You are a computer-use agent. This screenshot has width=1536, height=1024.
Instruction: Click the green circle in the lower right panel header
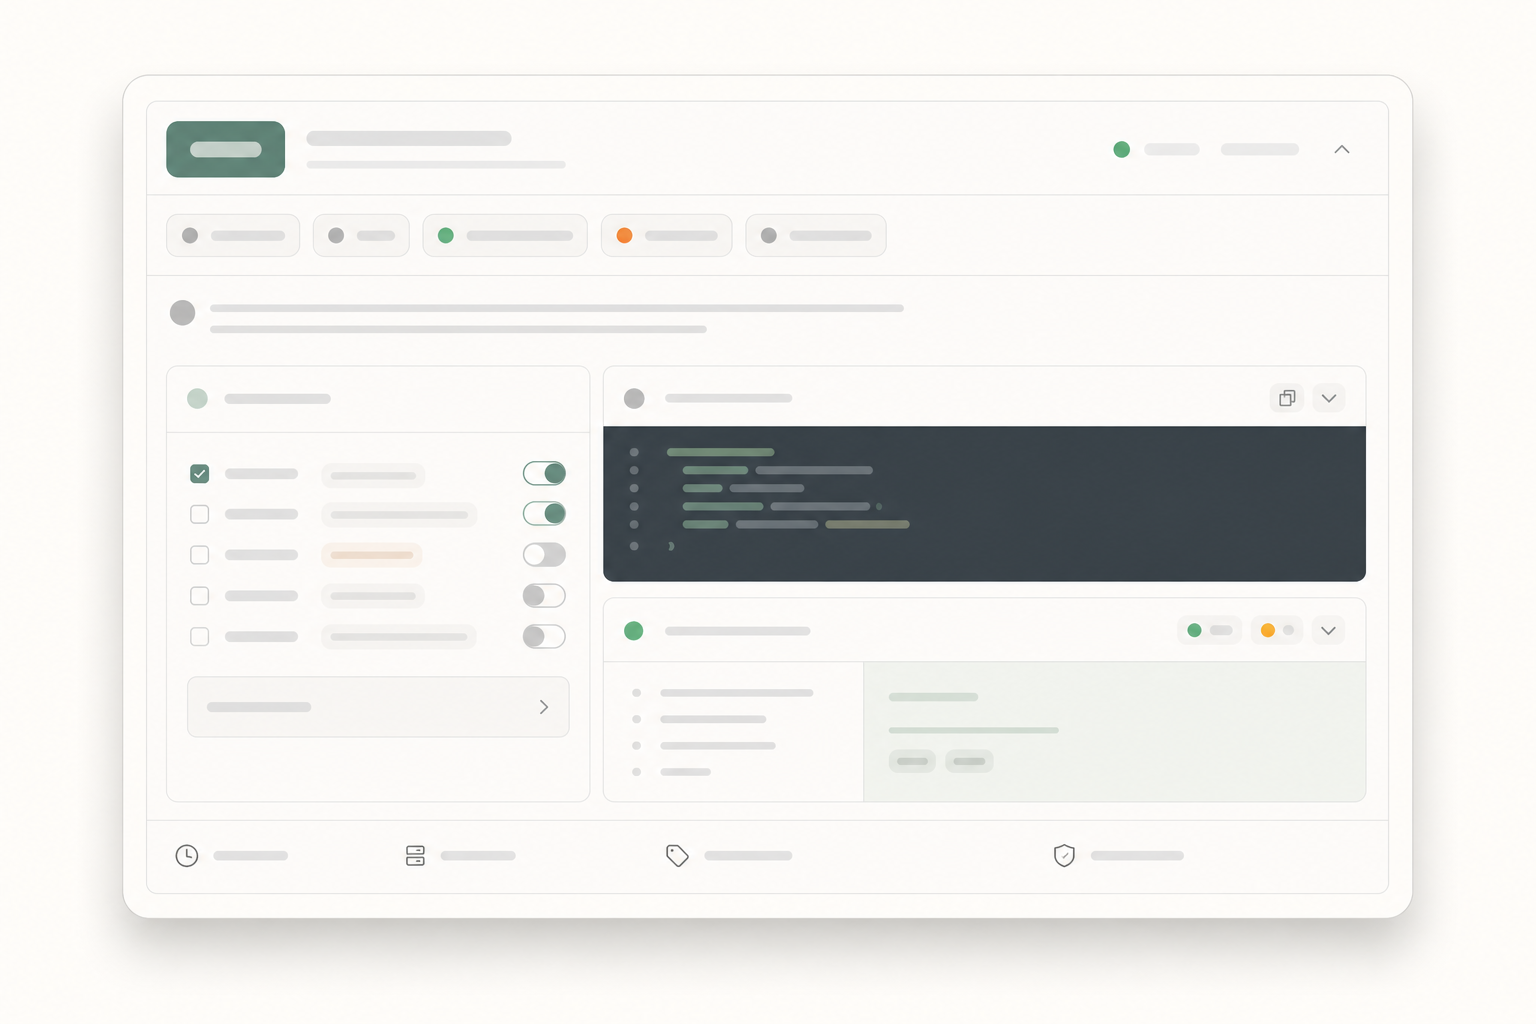click(634, 631)
